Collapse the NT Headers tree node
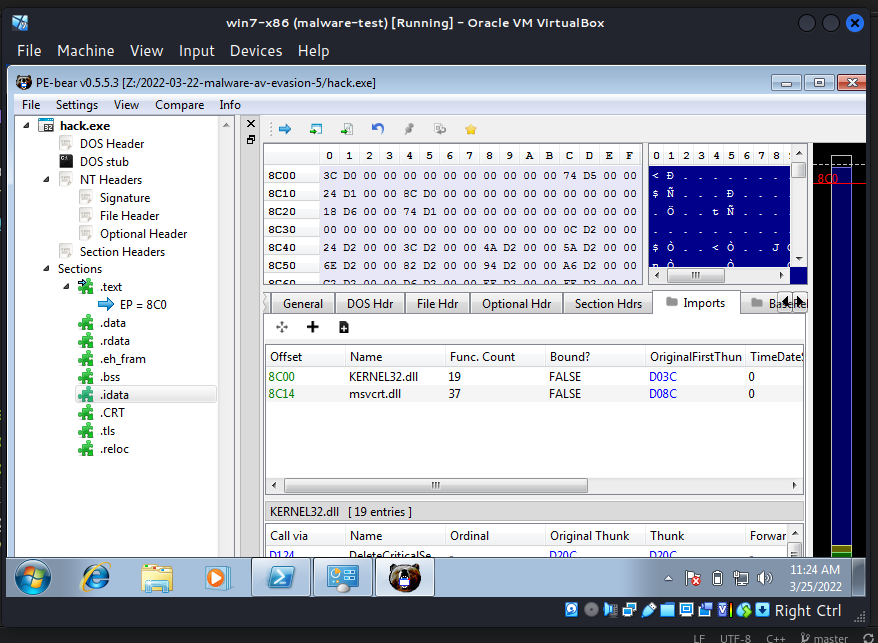 tap(47, 180)
